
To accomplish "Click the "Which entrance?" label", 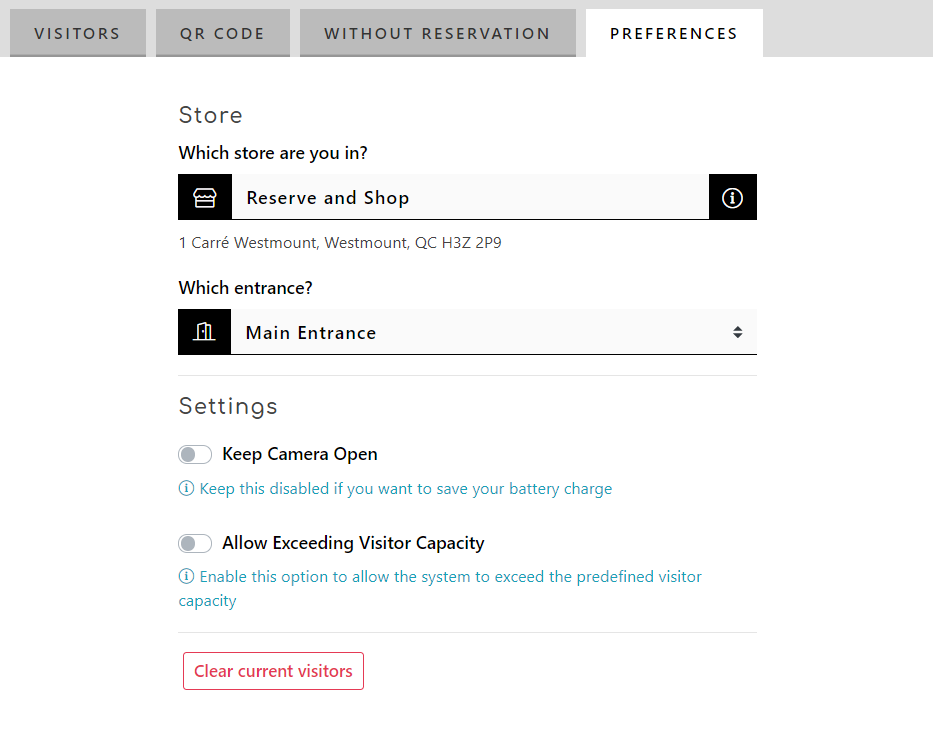I will point(245,288).
